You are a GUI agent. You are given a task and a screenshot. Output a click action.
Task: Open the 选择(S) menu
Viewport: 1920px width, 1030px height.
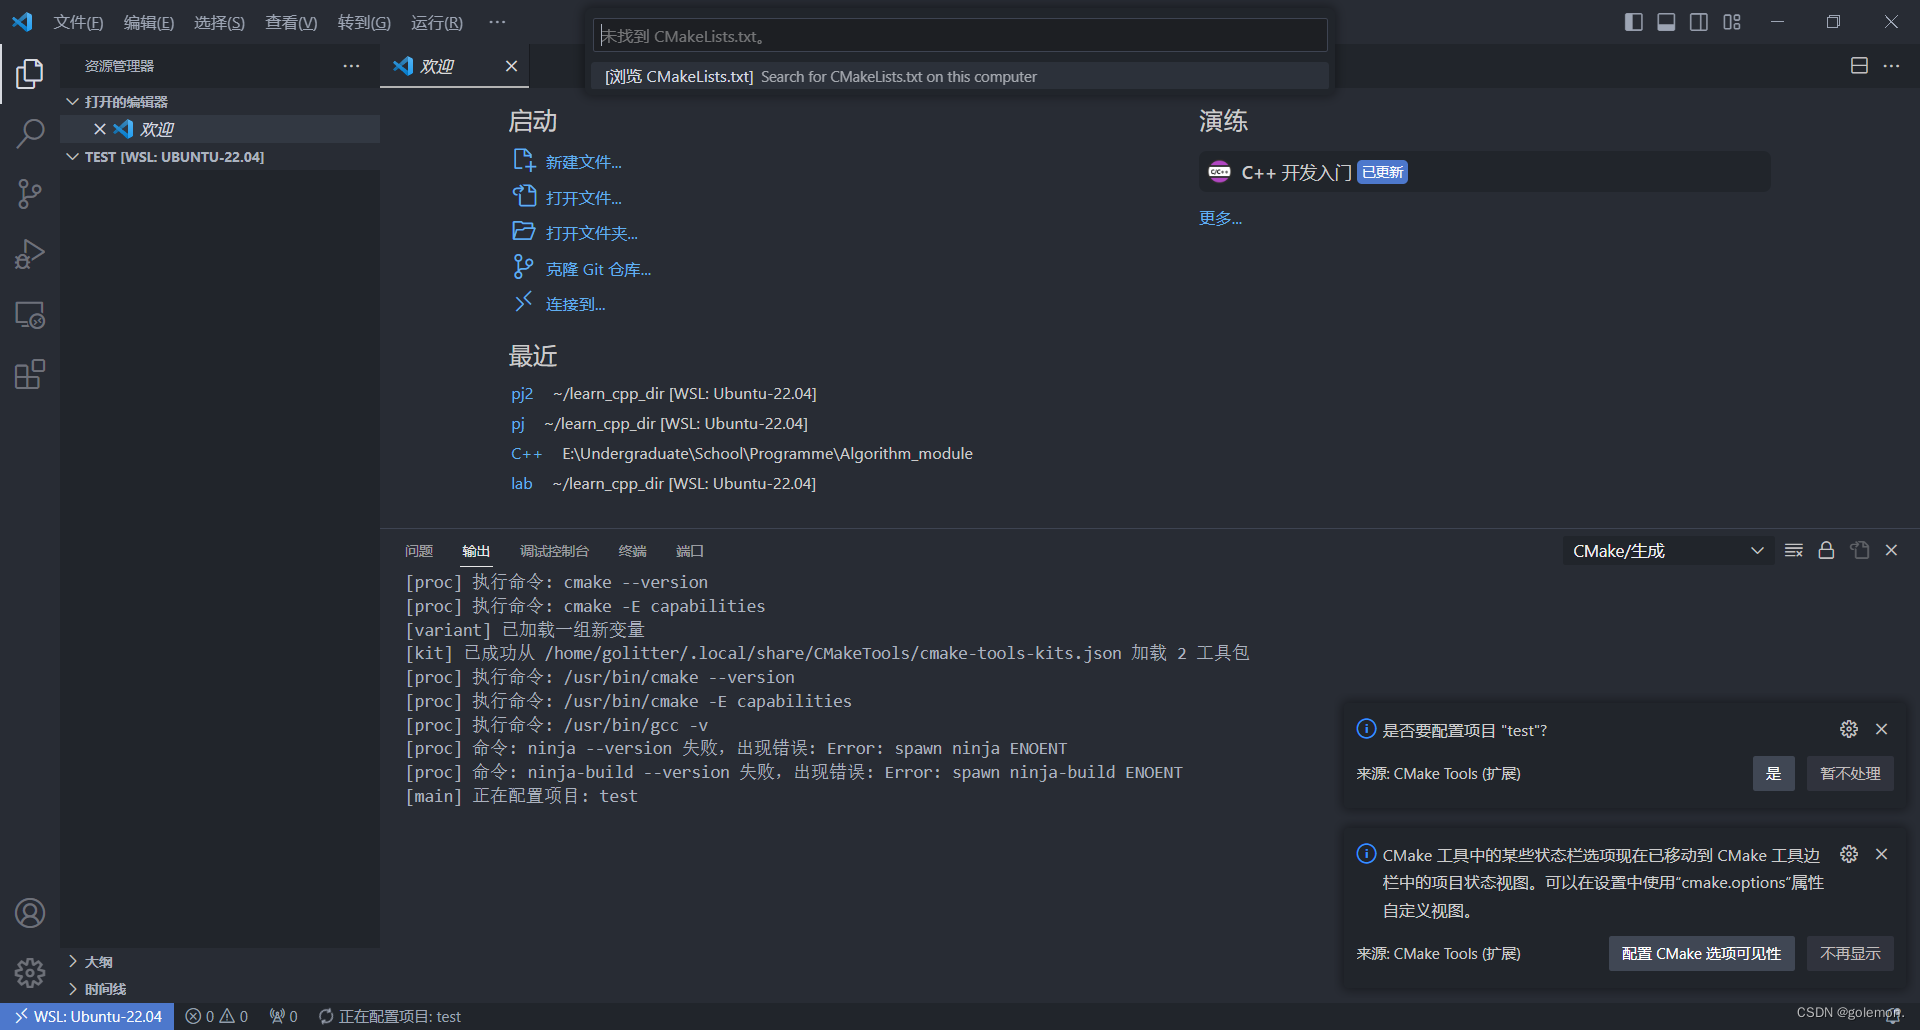pyautogui.click(x=219, y=22)
